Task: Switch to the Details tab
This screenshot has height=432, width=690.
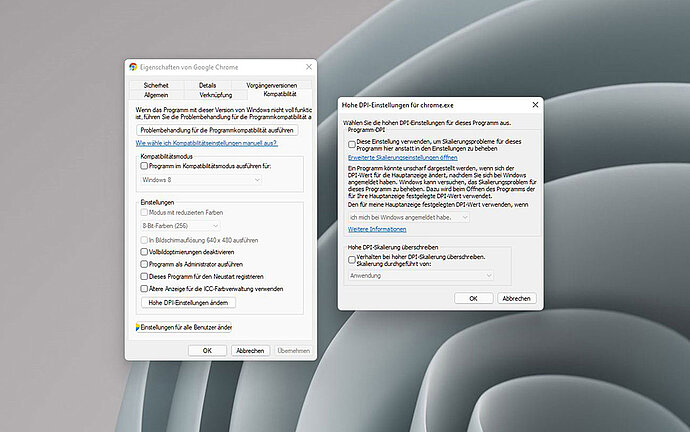Action: click(207, 85)
